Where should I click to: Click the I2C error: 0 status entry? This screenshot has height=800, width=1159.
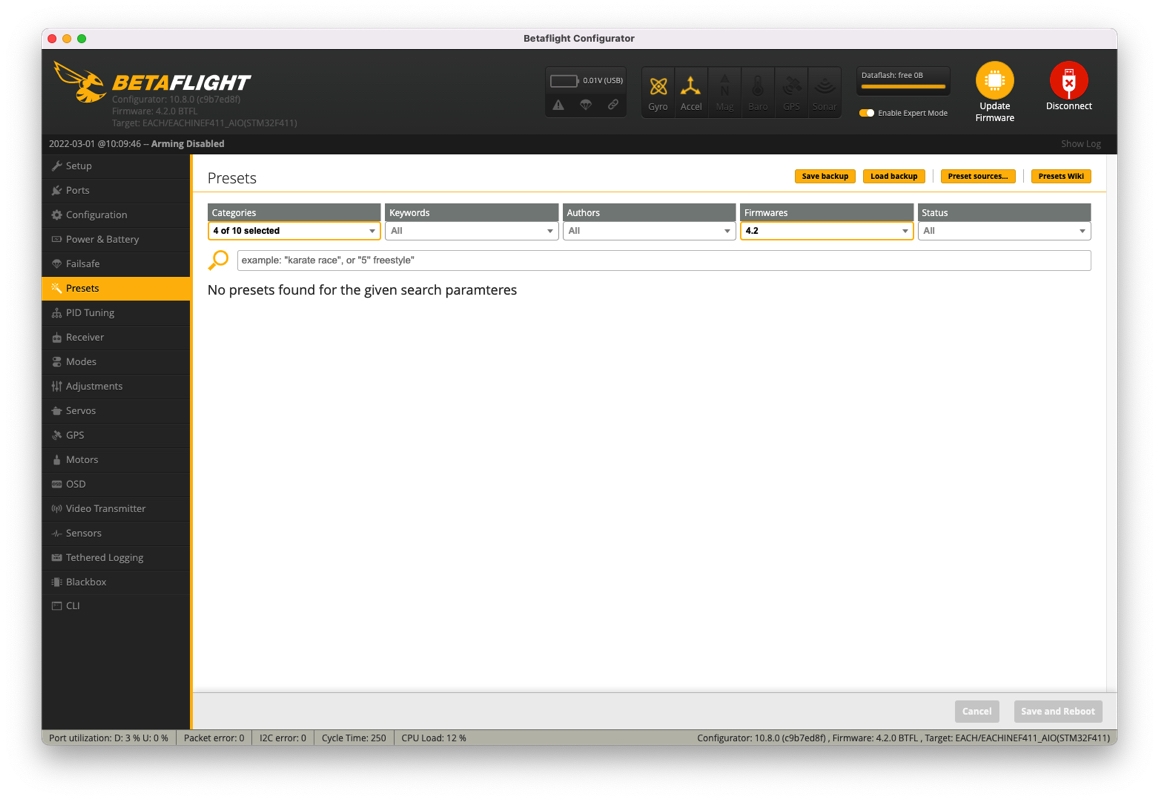click(x=282, y=738)
